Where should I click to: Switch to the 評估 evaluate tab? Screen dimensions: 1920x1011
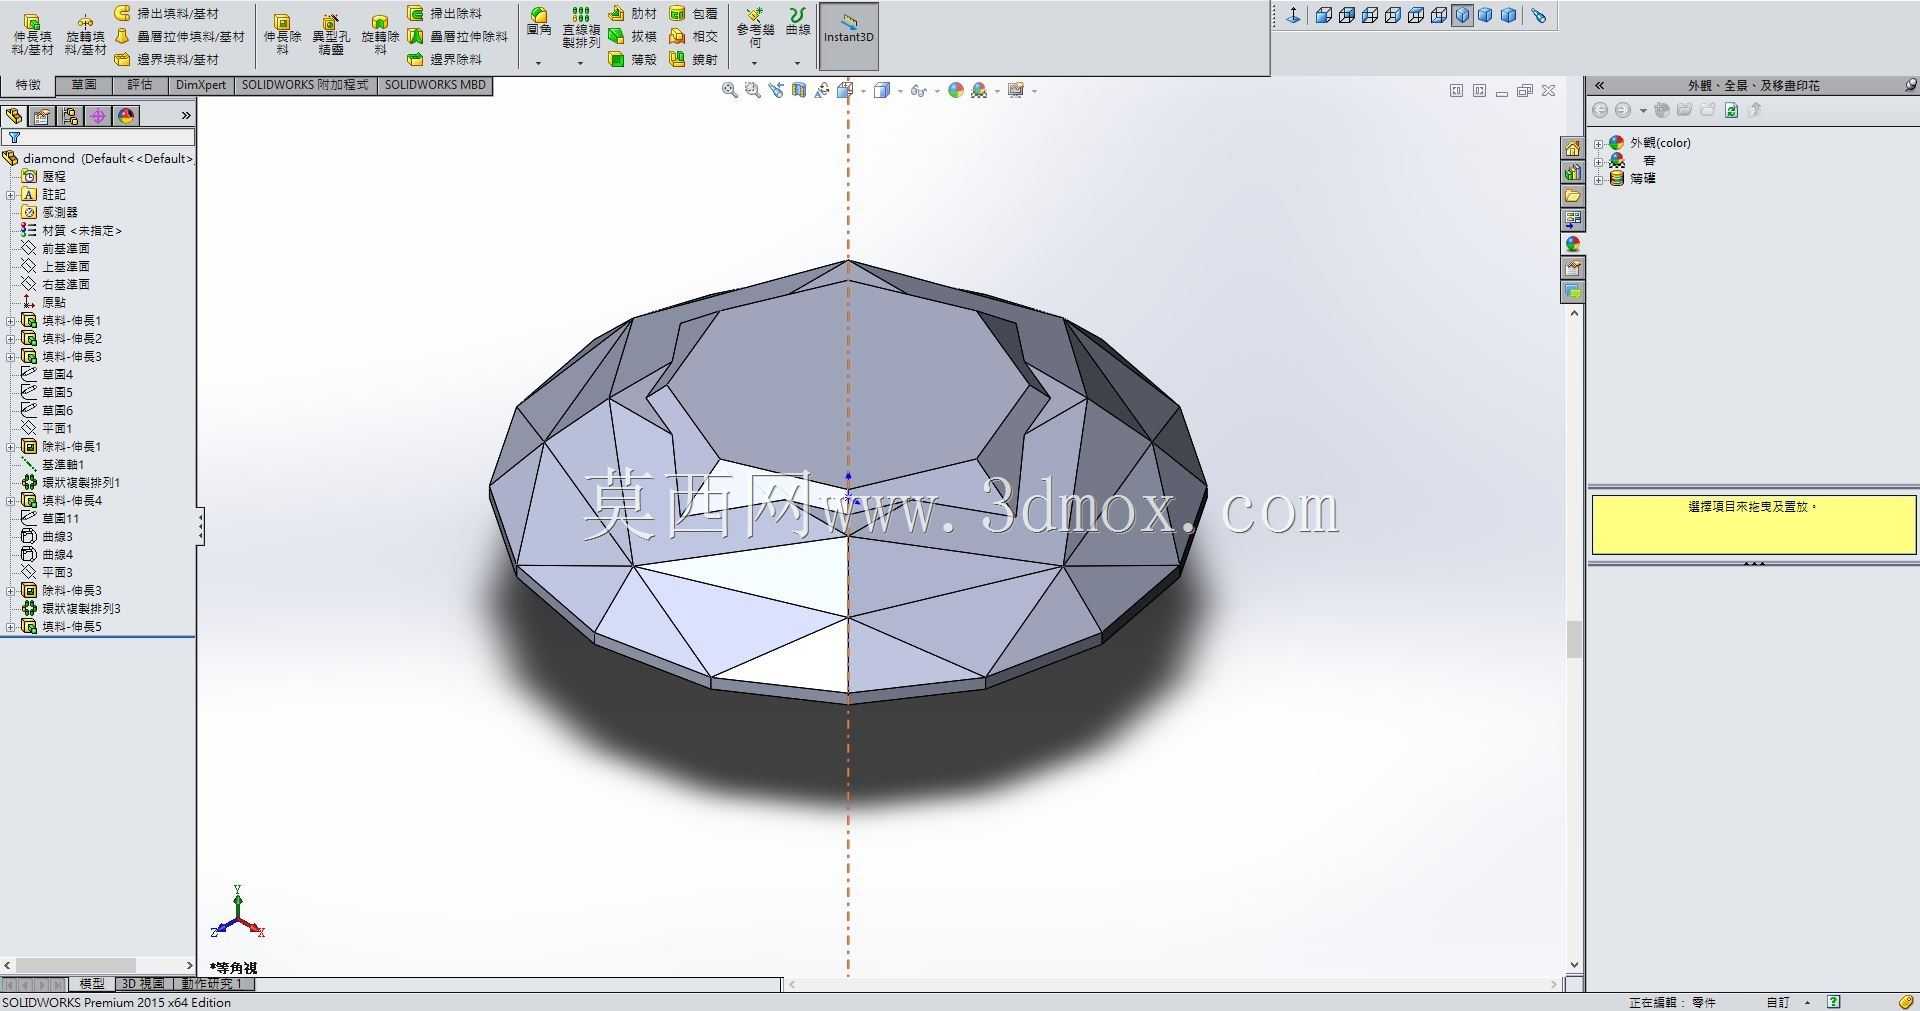[140, 86]
